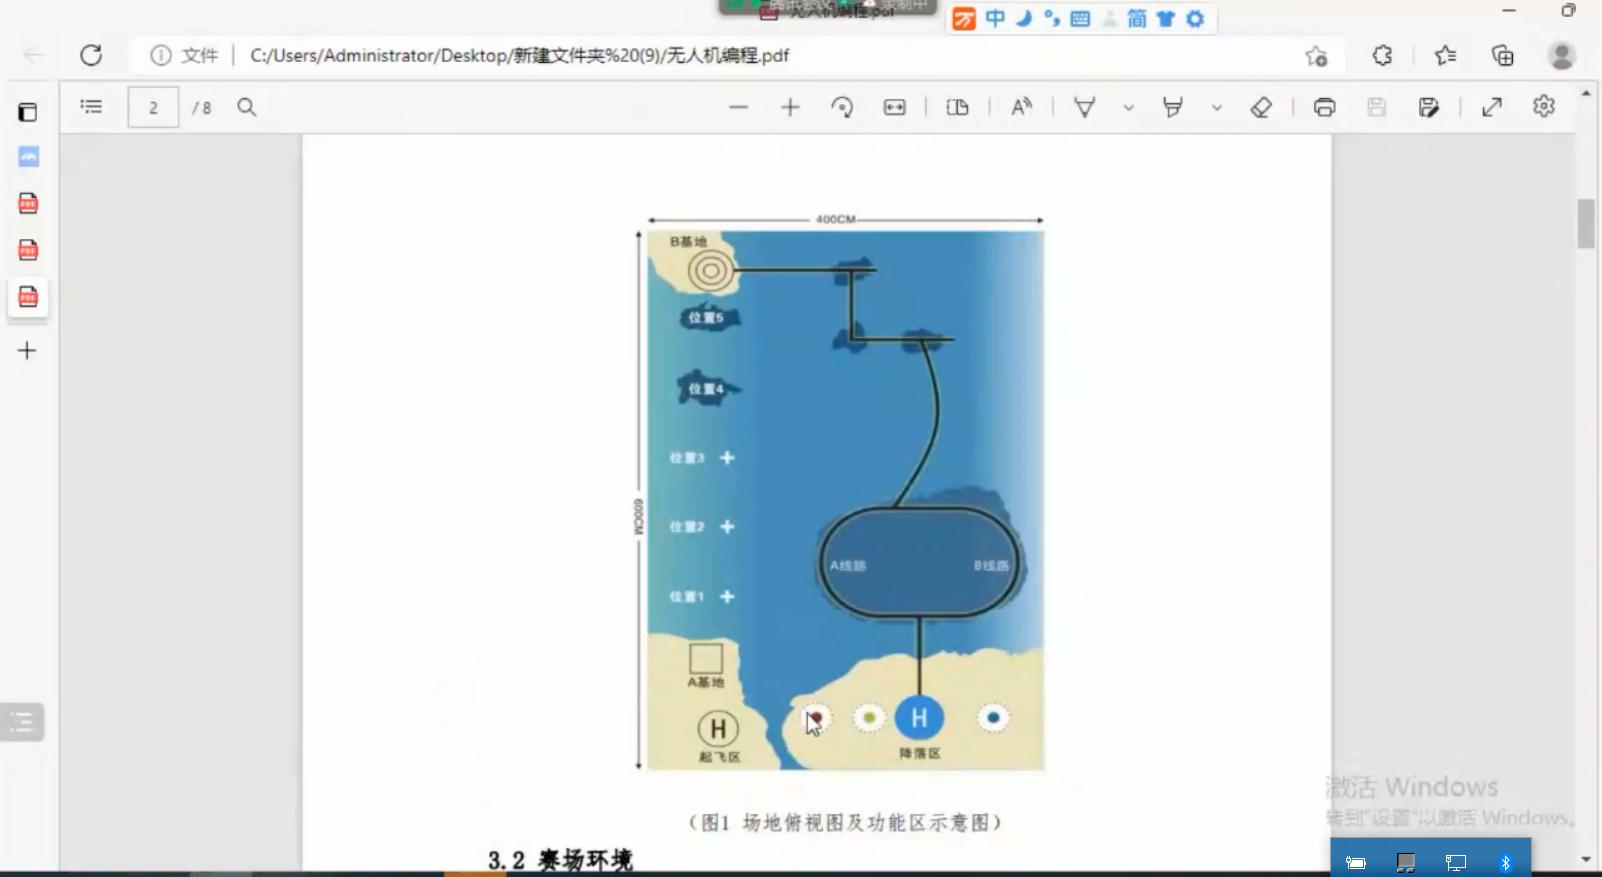Click the fit to width icon
The width and height of the screenshot is (1602, 877).
pyautogui.click(x=894, y=107)
